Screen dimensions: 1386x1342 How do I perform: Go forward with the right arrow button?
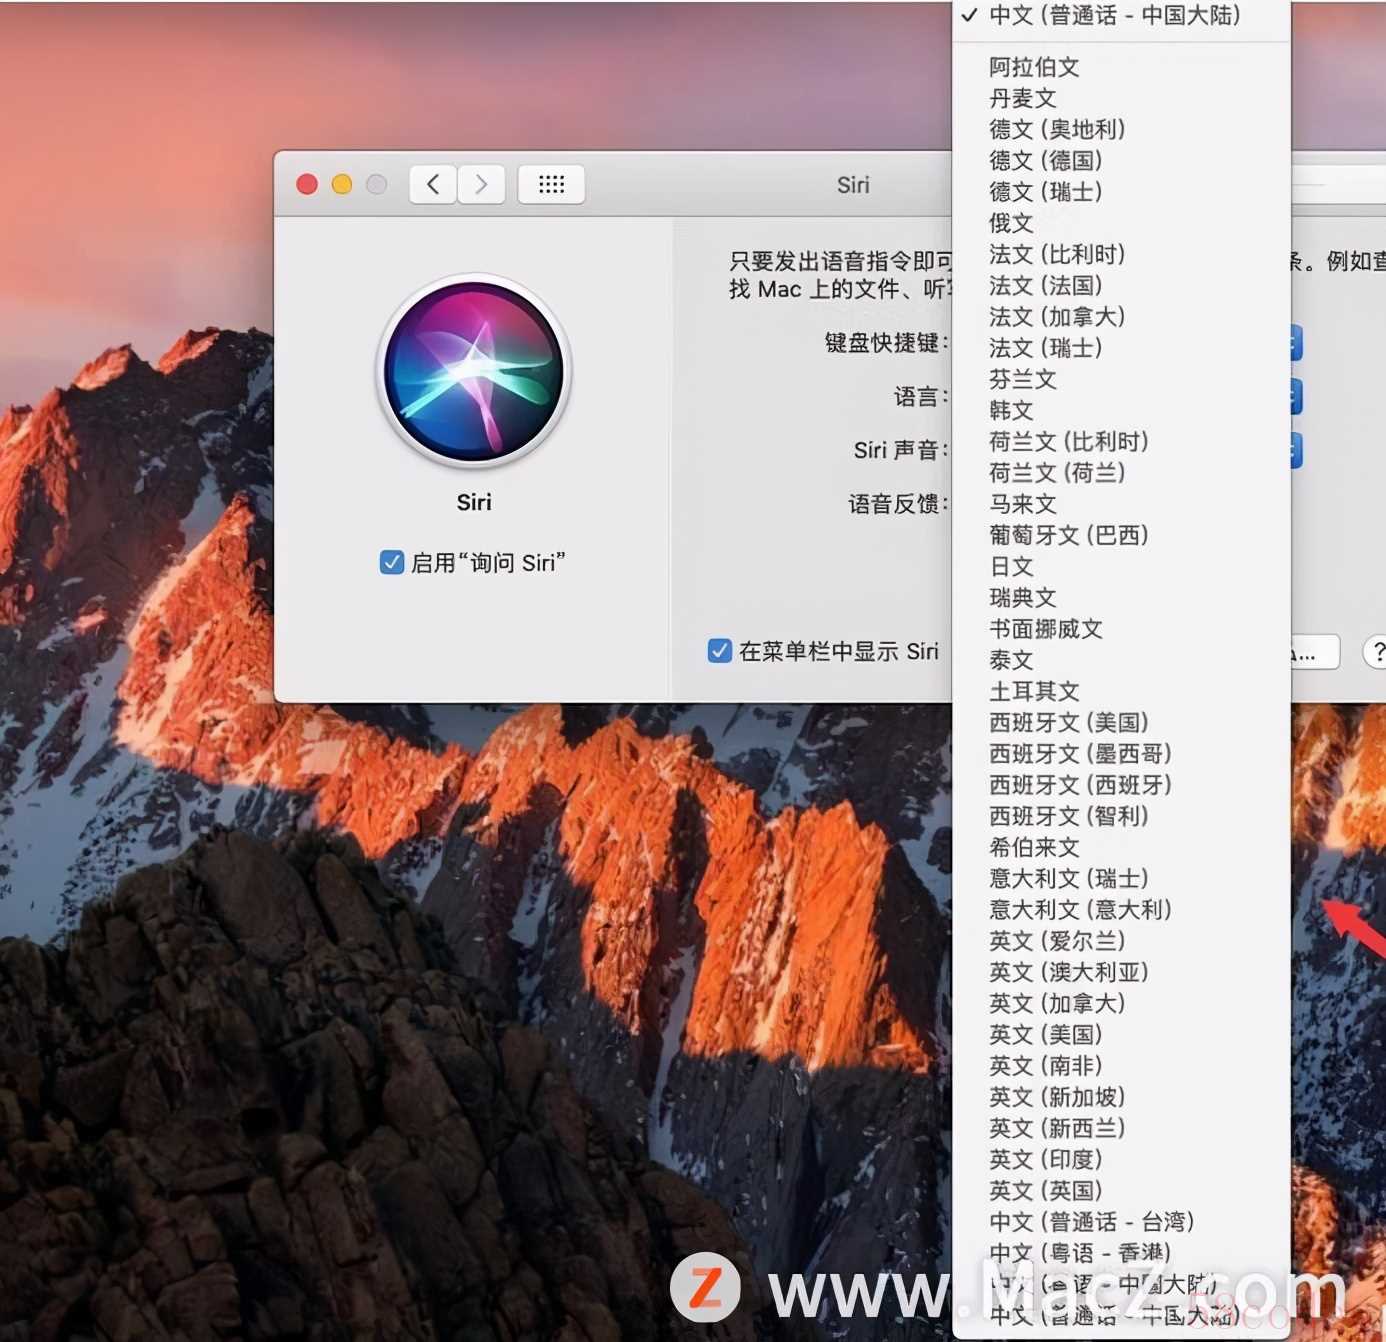tap(481, 184)
